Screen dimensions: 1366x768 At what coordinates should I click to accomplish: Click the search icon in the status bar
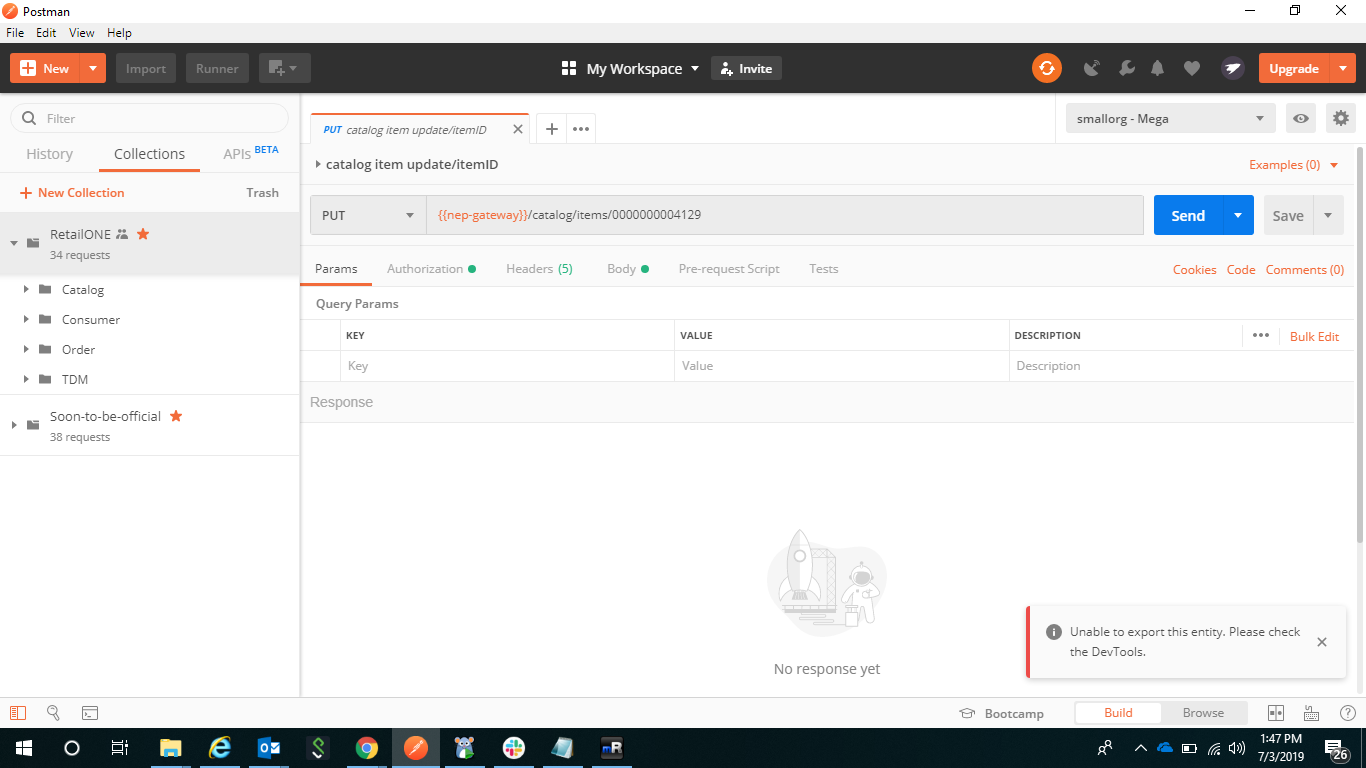53,713
